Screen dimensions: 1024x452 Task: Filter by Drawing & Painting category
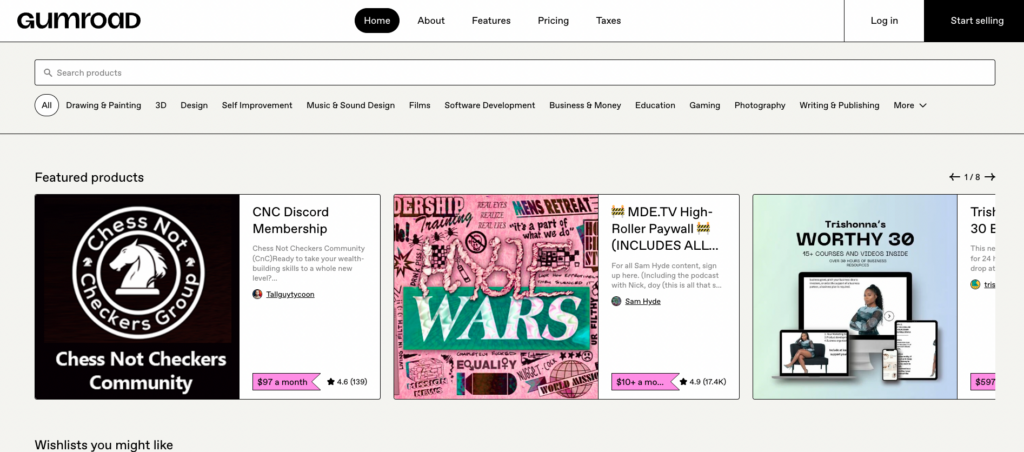point(103,105)
